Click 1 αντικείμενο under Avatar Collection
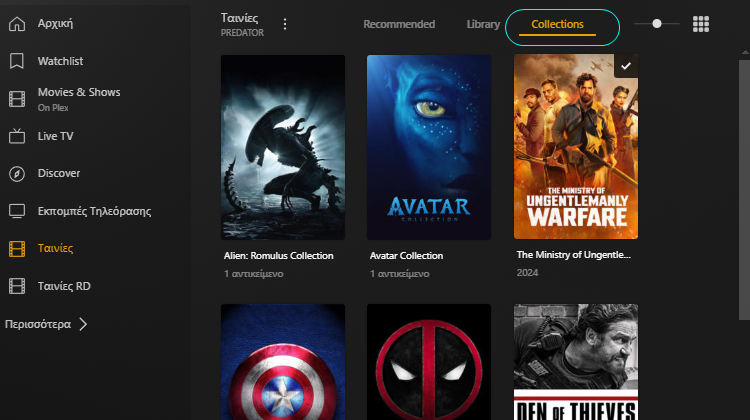Image resolution: width=750 pixels, height=420 pixels. 399,274
